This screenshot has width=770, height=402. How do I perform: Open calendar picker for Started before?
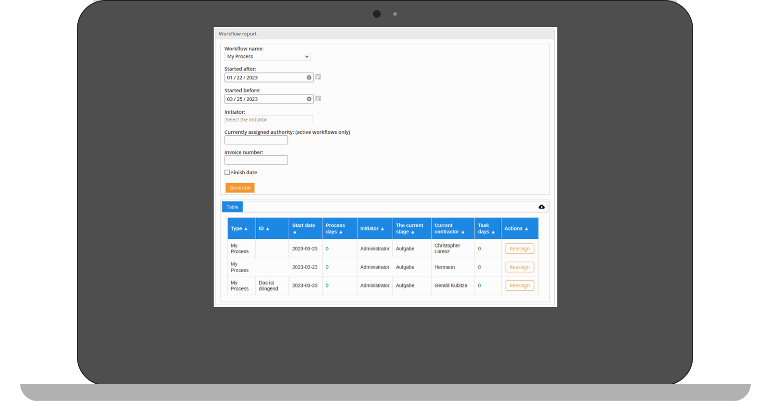coord(318,99)
